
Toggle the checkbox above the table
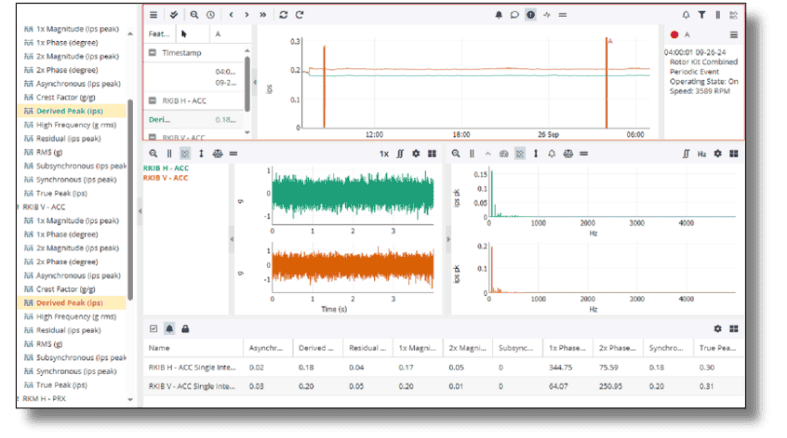click(x=153, y=328)
